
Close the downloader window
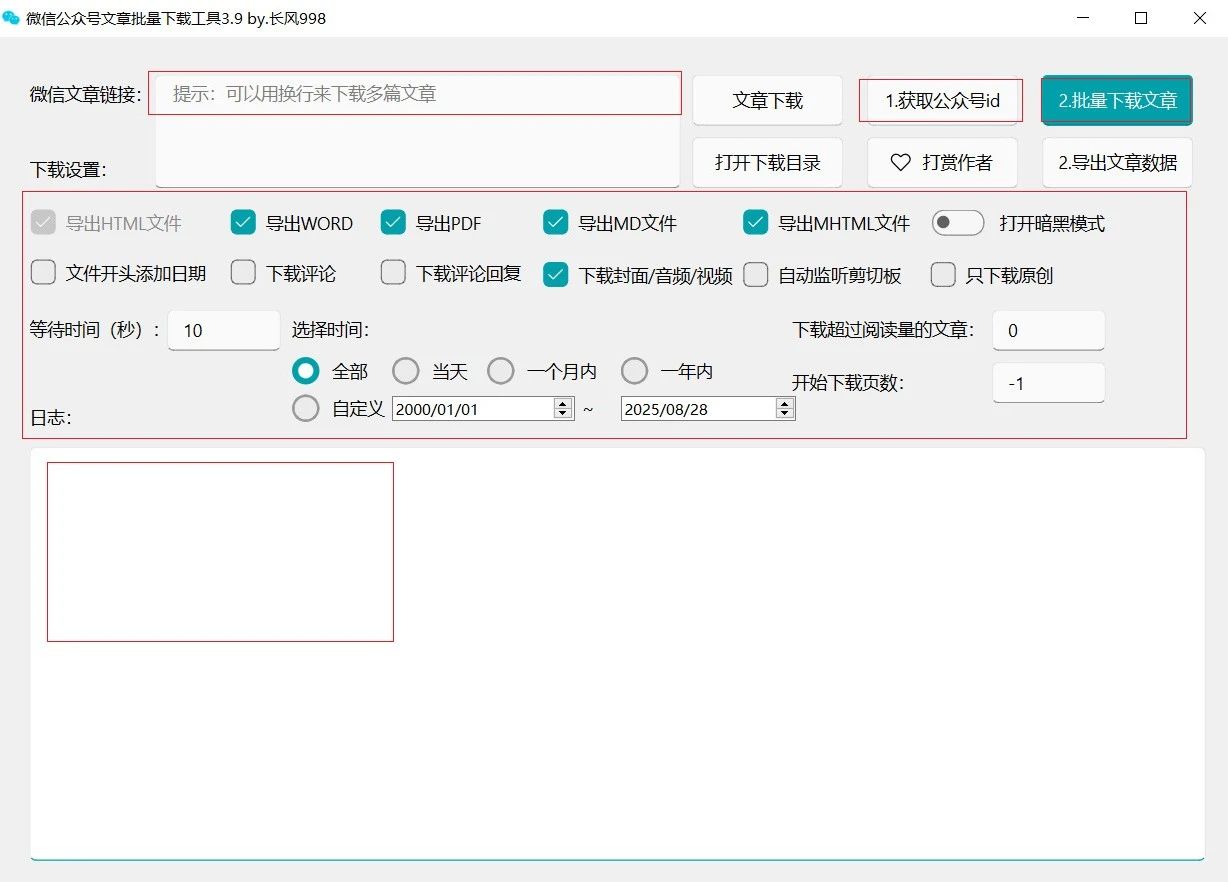click(1199, 18)
